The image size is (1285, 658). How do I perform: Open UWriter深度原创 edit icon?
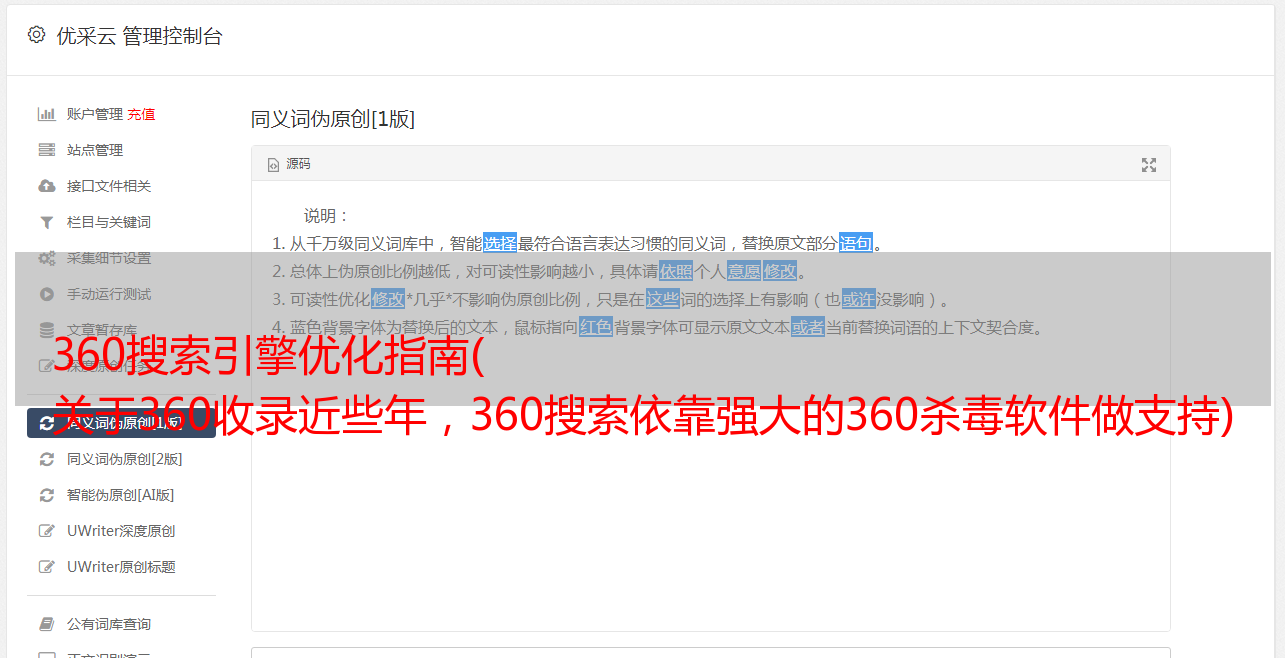(46, 531)
